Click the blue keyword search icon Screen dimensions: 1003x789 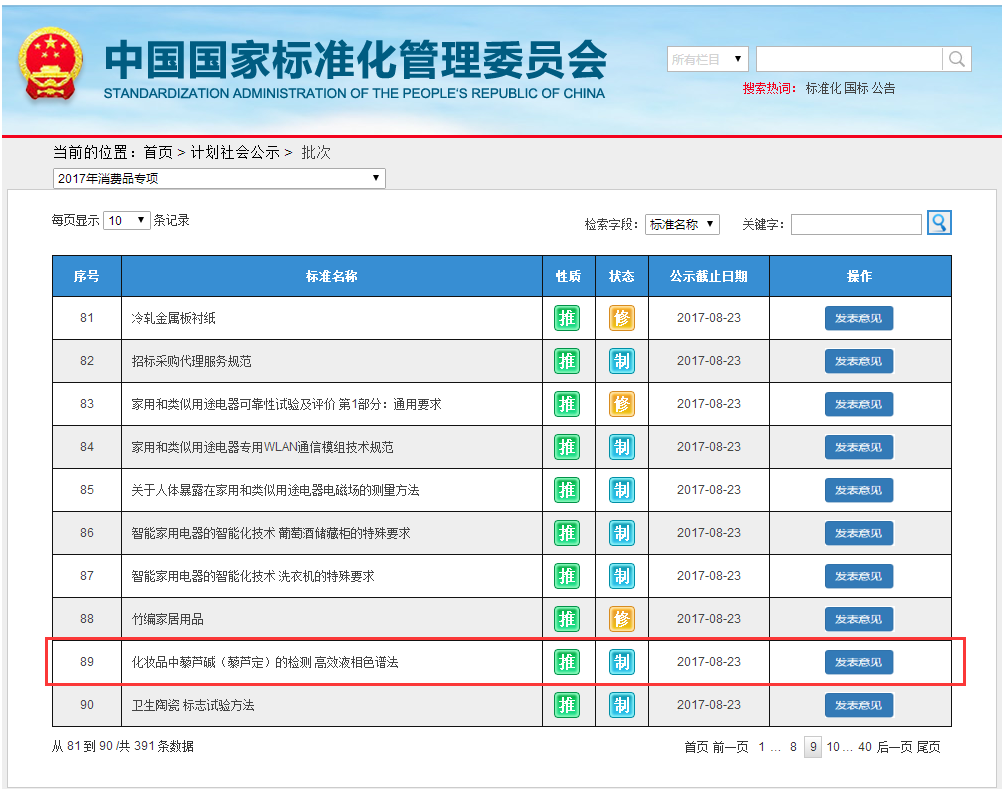coord(939,223)
